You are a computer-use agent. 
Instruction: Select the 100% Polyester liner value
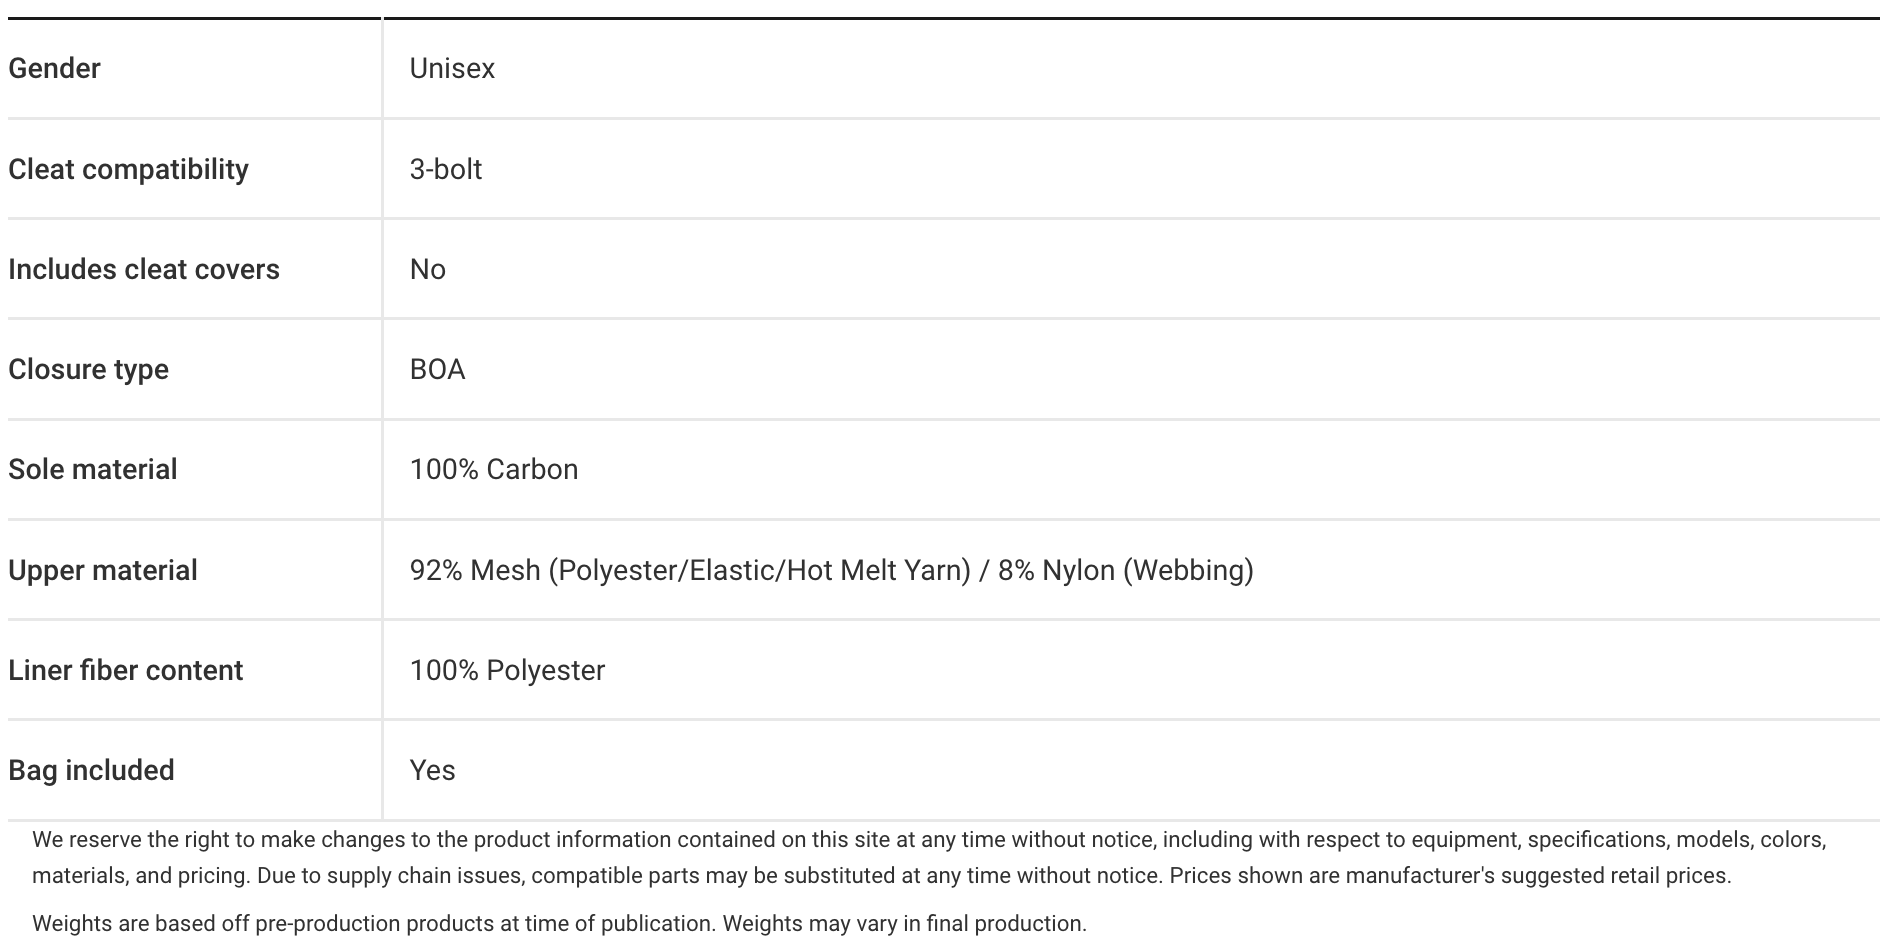point(507,670)
